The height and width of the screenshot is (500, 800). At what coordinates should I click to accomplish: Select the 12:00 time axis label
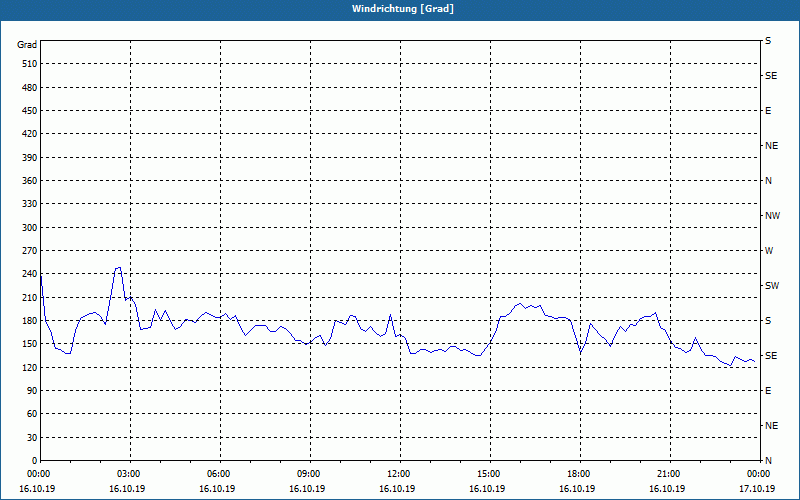[397, 474]
